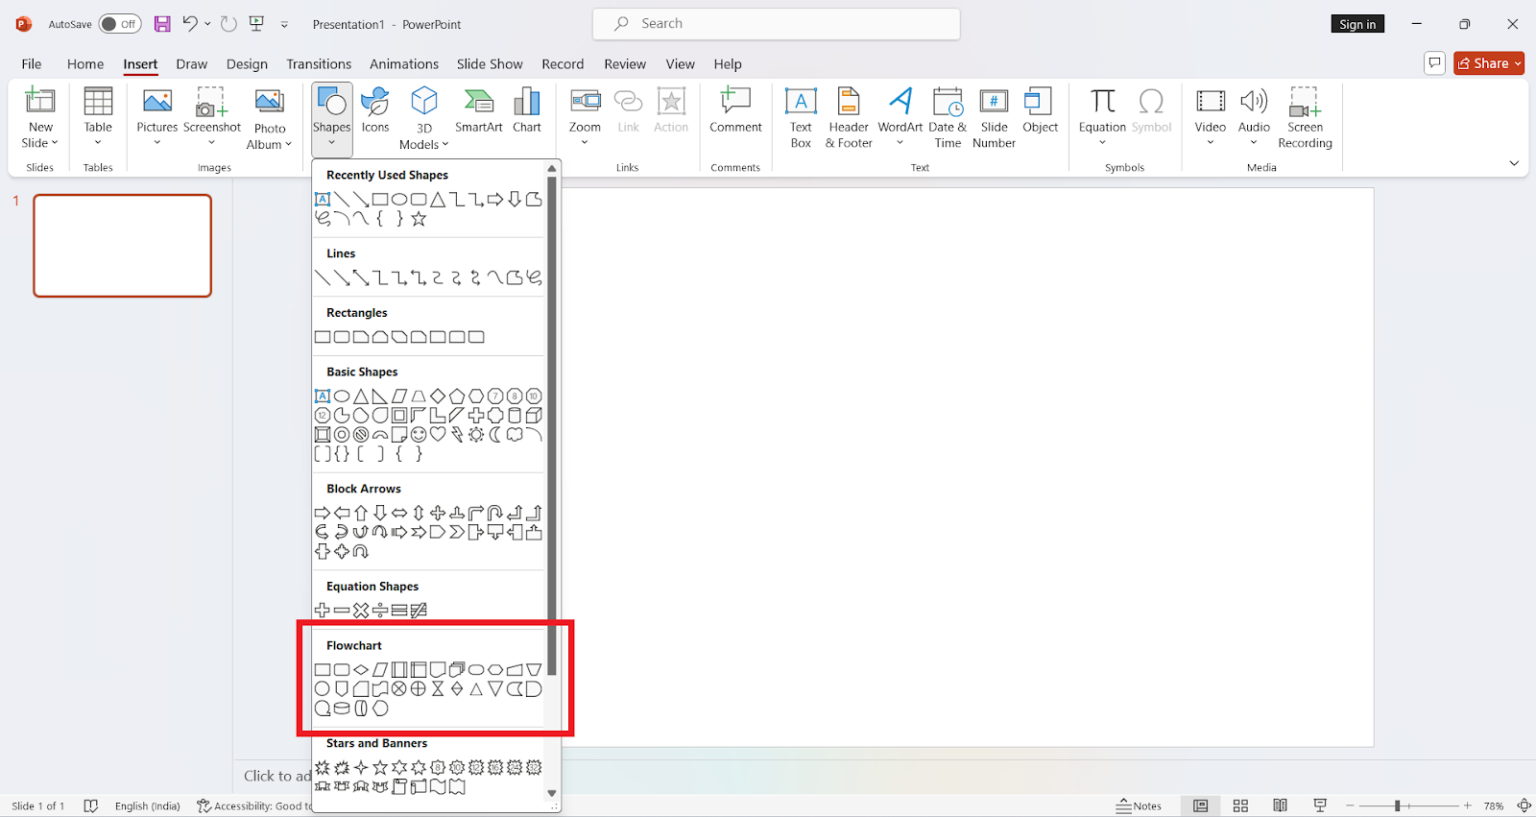
Task: Open the New Slide dropdown
Action: pyautogui.click(x=40, y=117)
